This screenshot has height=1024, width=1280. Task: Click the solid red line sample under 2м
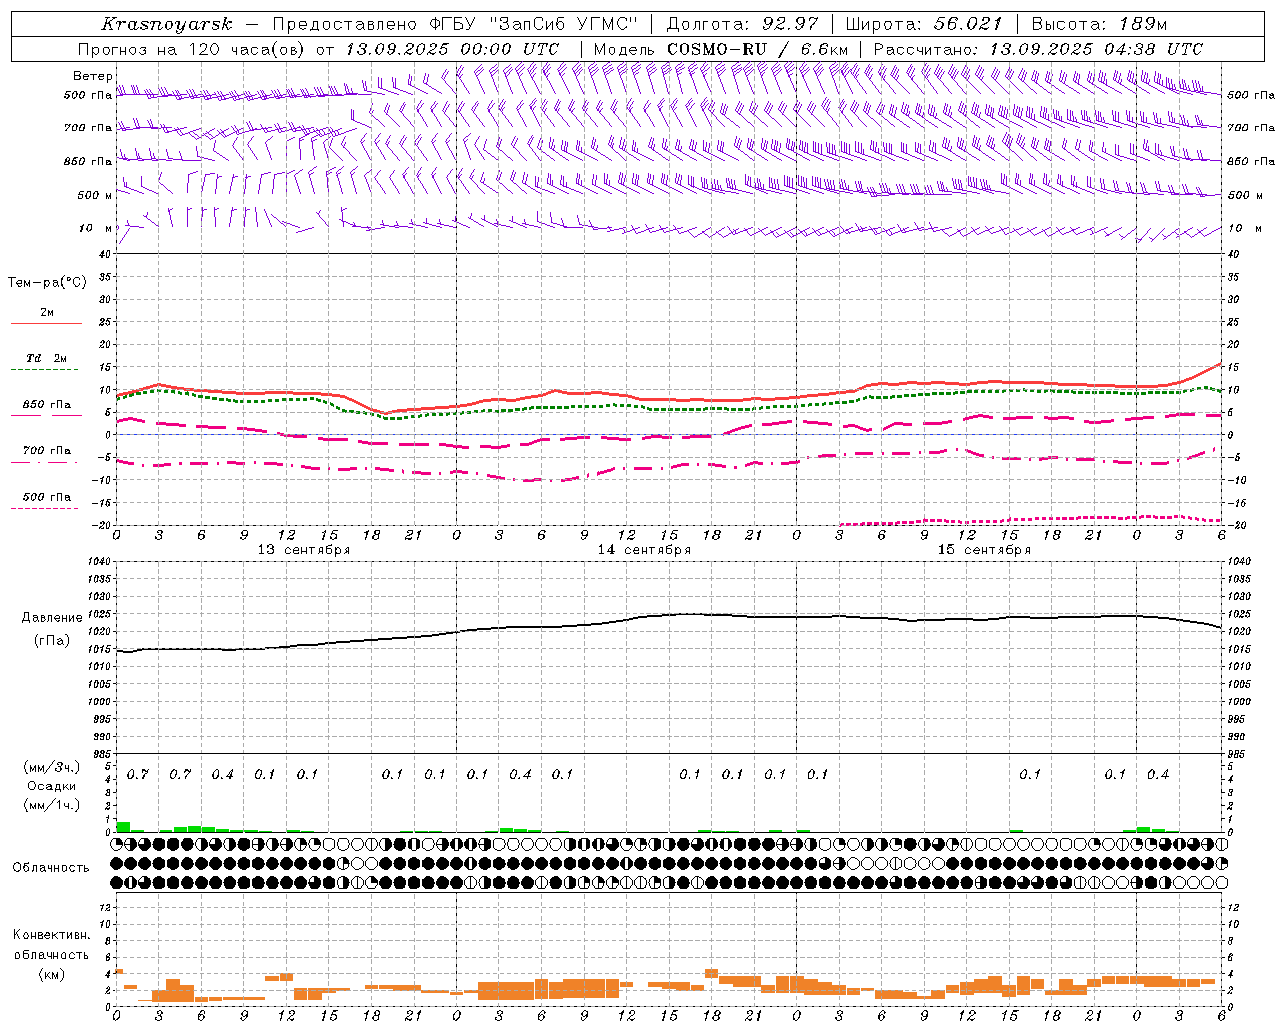pos(46,324)
